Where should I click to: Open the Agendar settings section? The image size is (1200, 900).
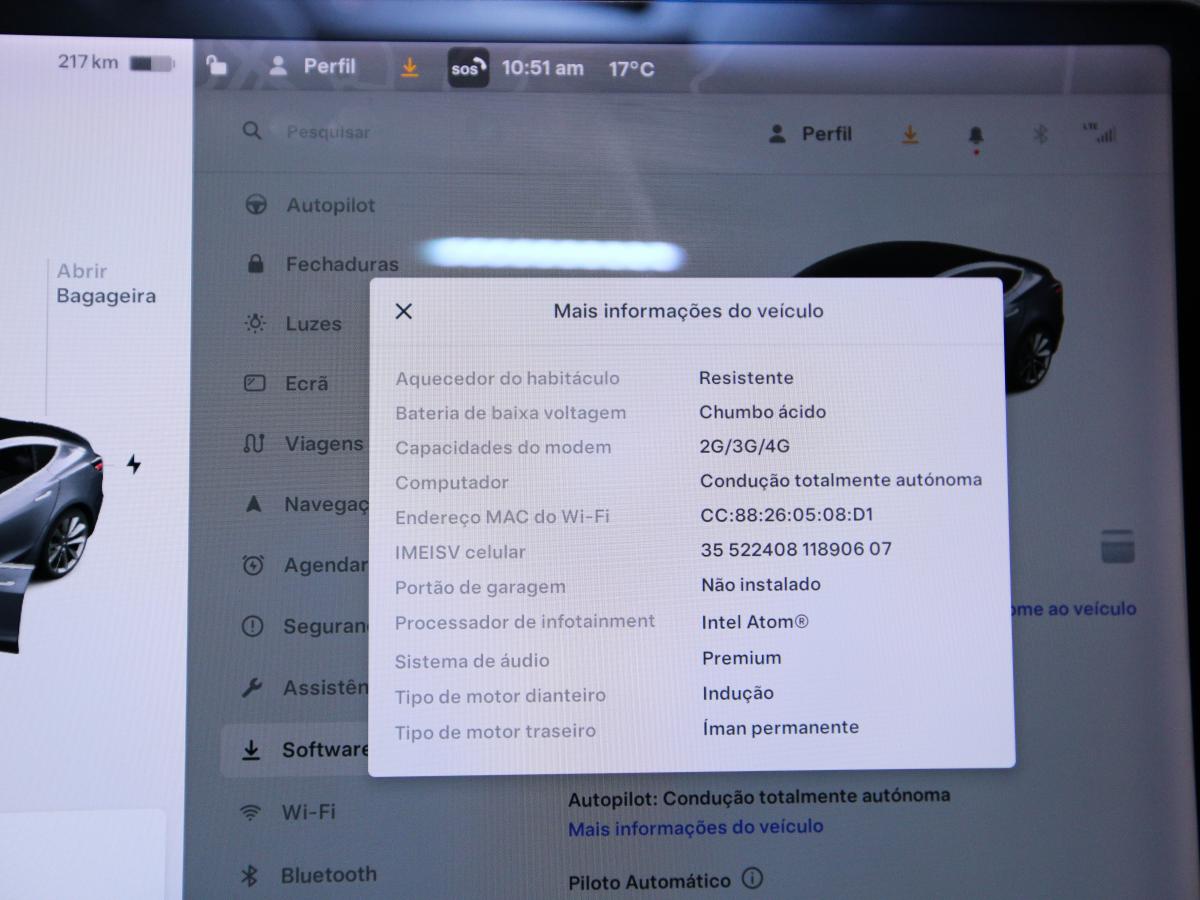[x=305, y=565]
